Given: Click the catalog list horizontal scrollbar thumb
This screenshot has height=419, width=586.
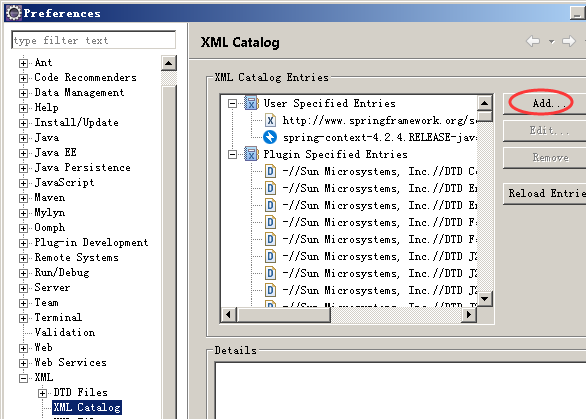Looking at the screenshot, I should click(284, 315).
